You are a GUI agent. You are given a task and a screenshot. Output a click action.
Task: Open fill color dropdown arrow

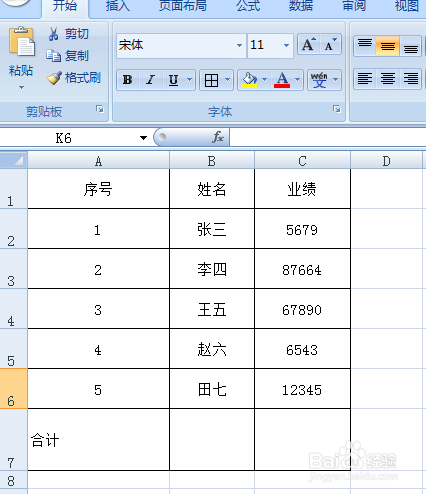[265, 80]
